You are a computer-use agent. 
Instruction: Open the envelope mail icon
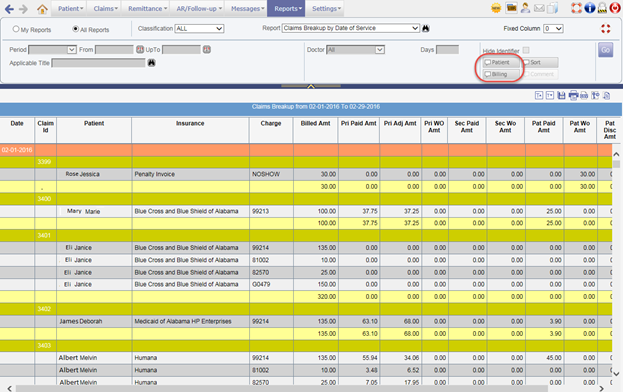539,8
